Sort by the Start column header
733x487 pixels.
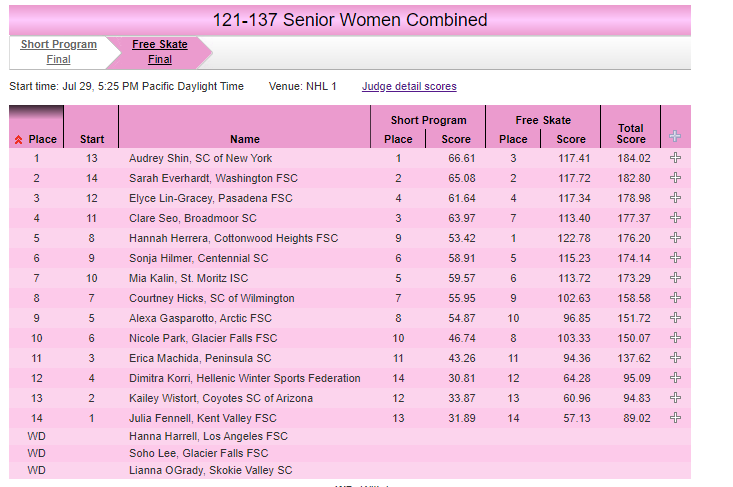(x=92, y=140)
